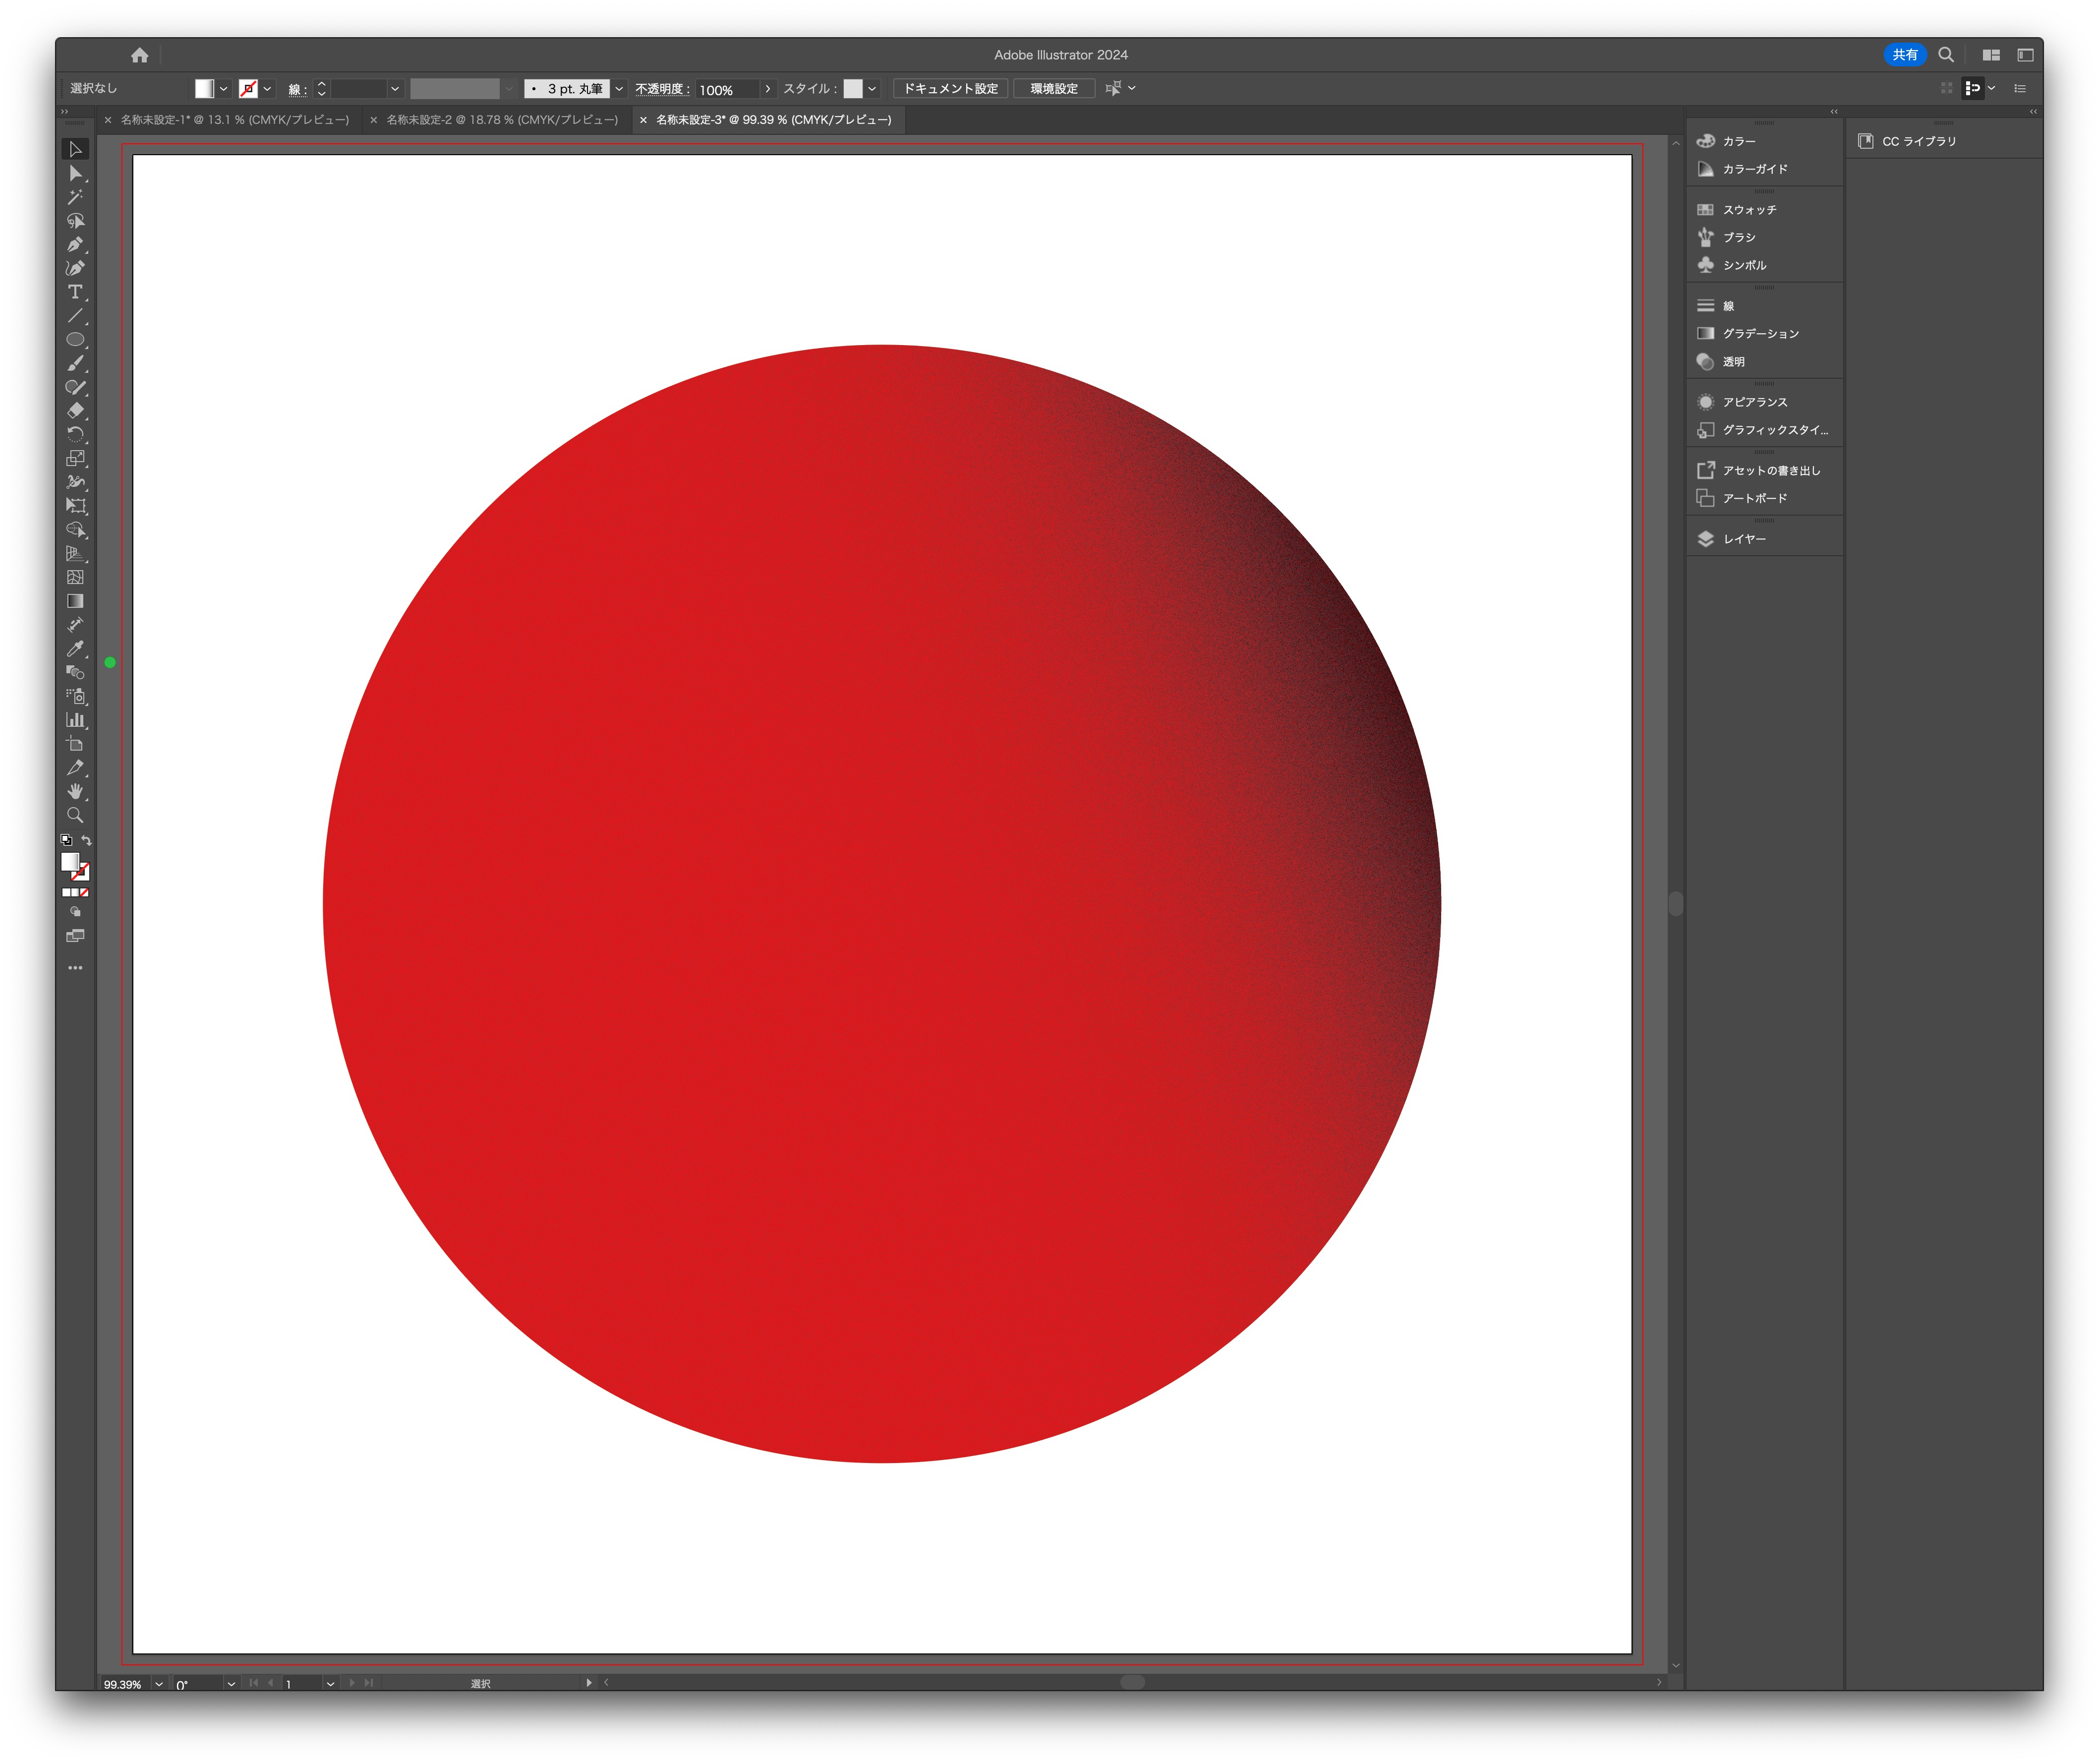Choose the Symbol Sprayer tool

tap(75, 696)
